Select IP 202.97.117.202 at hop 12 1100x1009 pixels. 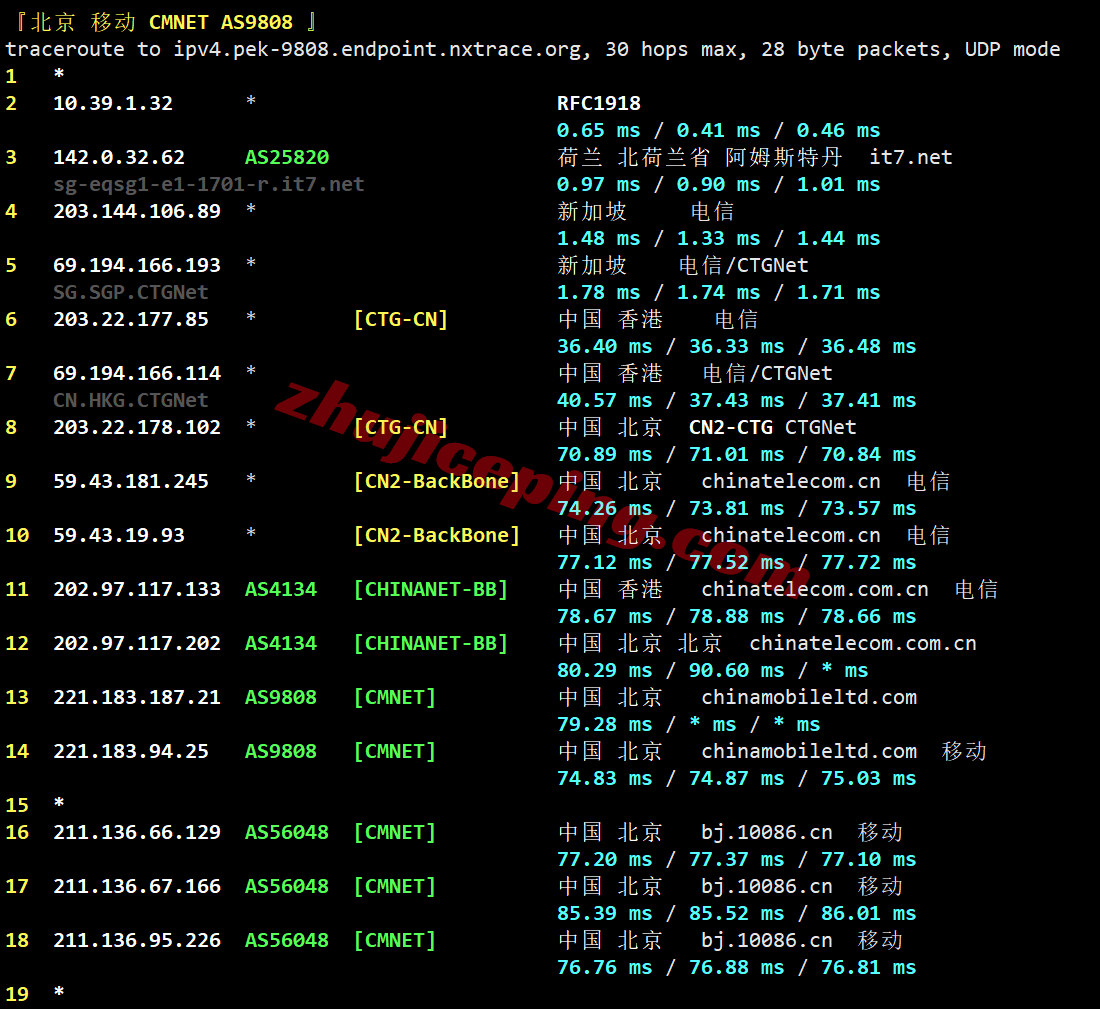(137, 643)
